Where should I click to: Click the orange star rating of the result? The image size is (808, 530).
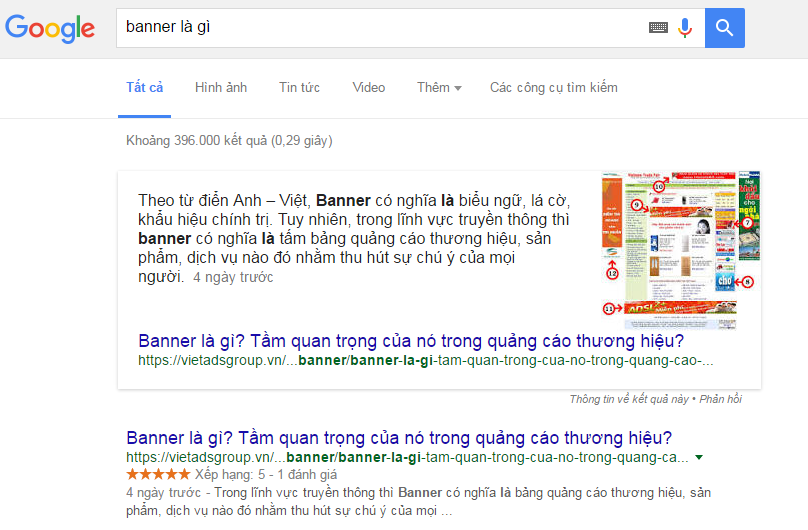point(158,474)
